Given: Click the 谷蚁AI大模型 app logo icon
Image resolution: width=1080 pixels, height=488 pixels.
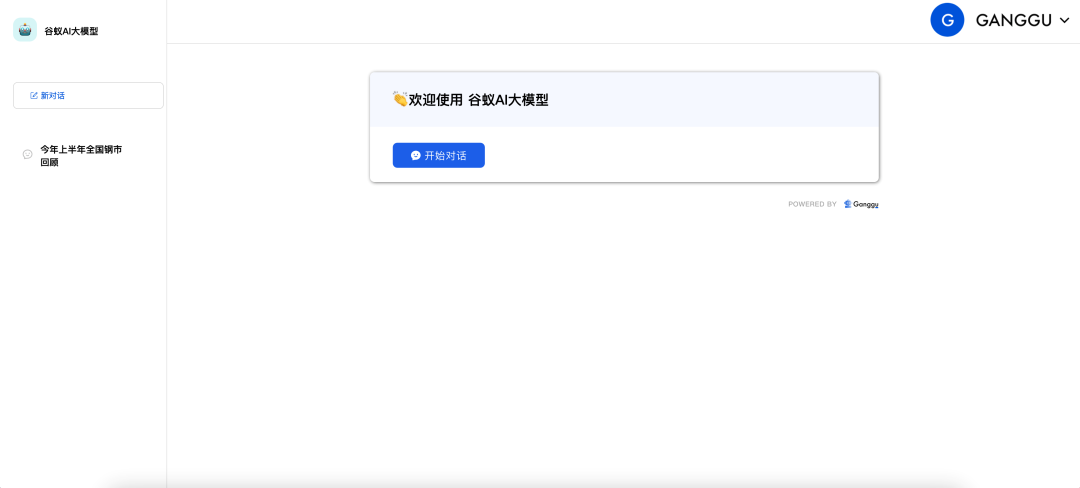Looking at the screenshot, I should [25, 30].
